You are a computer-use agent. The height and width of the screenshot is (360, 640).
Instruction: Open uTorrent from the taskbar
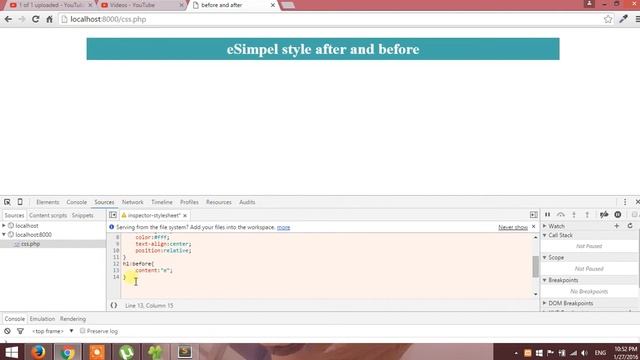tap(126, 352)
